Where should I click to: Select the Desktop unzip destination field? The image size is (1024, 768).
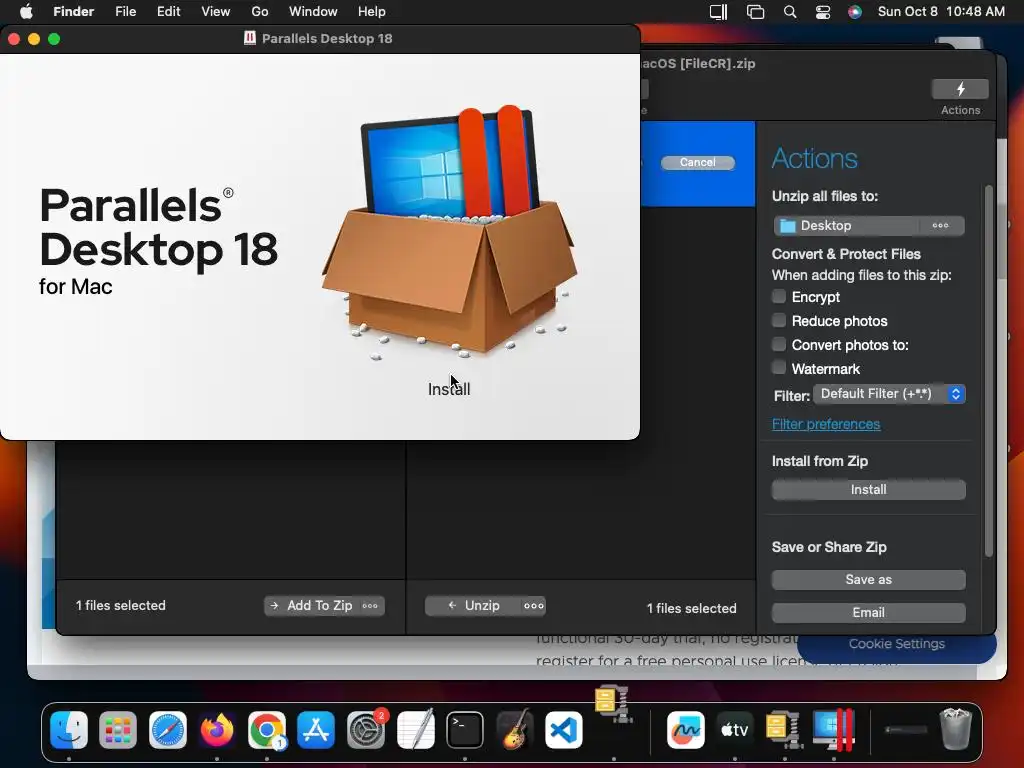pyautogui.click(x=869, y=225)
